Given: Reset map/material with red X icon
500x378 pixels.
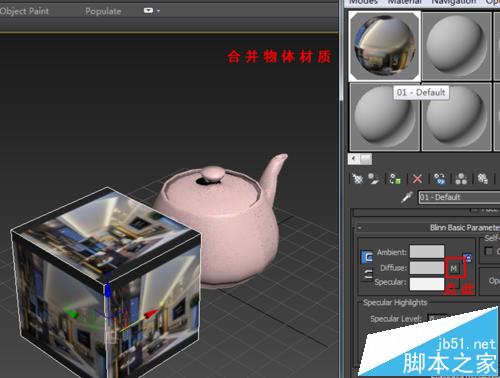Looking at the screenshot, I should [x=417, y=179].
